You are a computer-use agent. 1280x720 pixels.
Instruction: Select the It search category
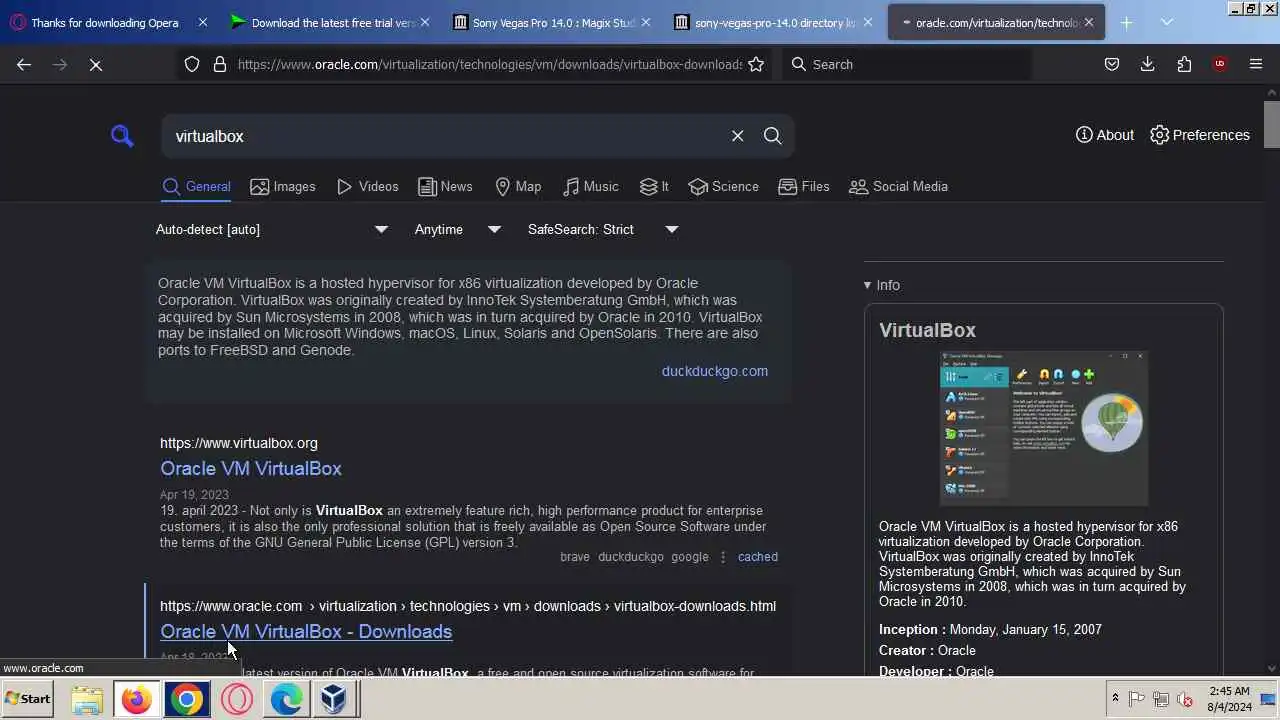tap(654, 187)
